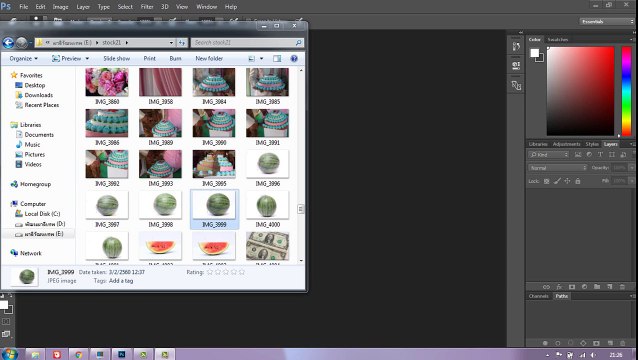Open the Window menu
Viewport: 638px width, 360px height.
point(207,7)
